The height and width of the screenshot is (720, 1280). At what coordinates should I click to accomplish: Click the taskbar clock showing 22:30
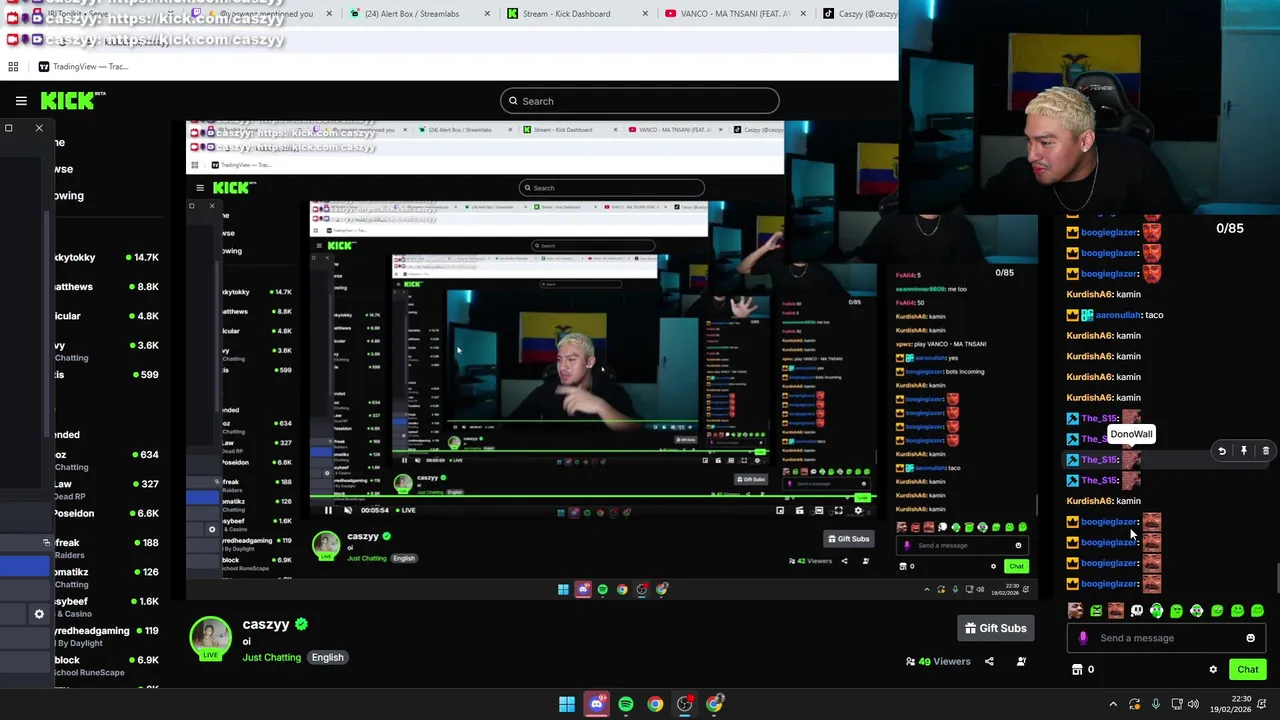(1231, 704)
